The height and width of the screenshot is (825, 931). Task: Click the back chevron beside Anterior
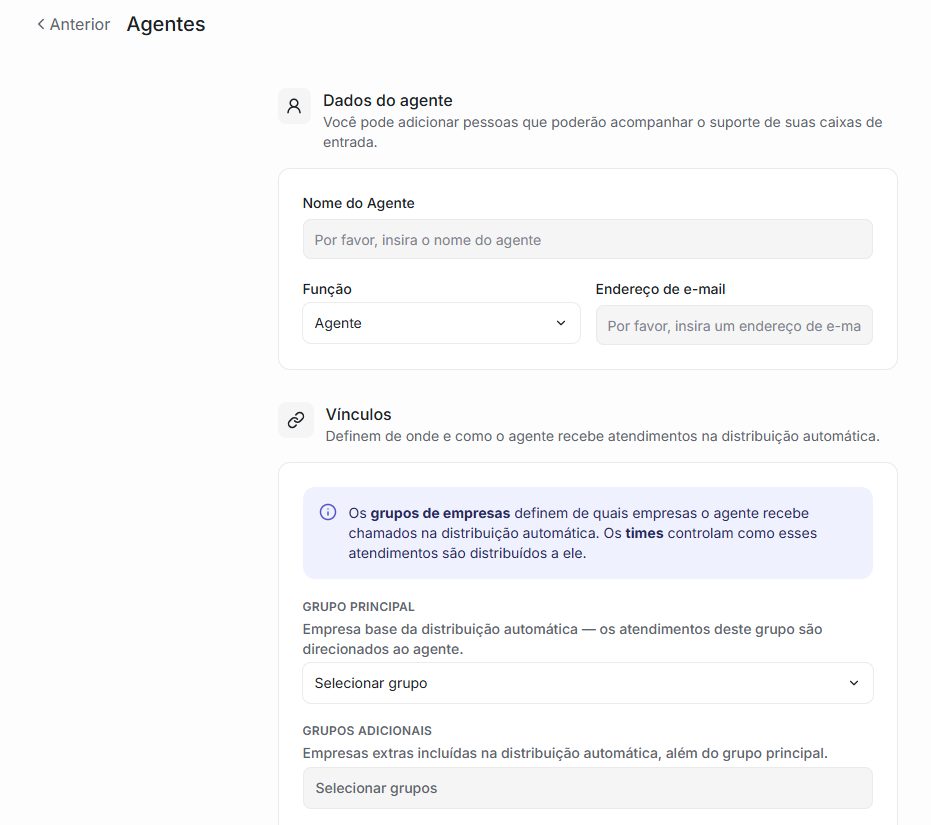click(x=40, y=24)
